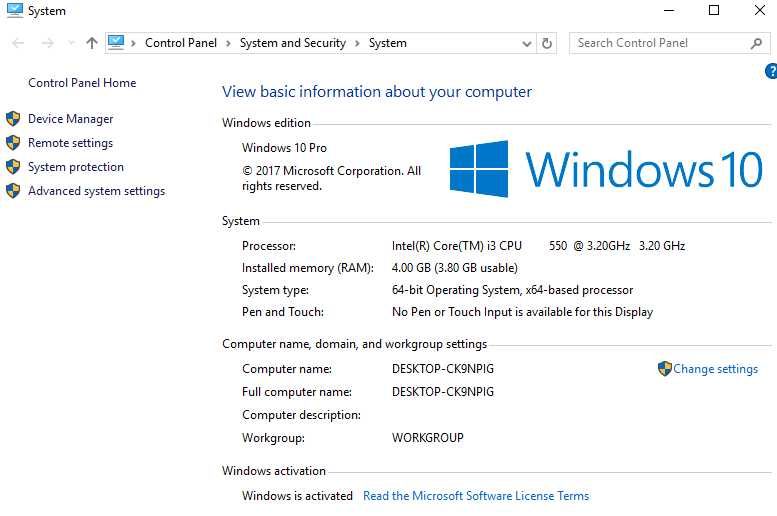Image resolution: width=777 pixels, height=516 pixels.
Task: Open Control Panel Home
Action: (x=82, y=83)
